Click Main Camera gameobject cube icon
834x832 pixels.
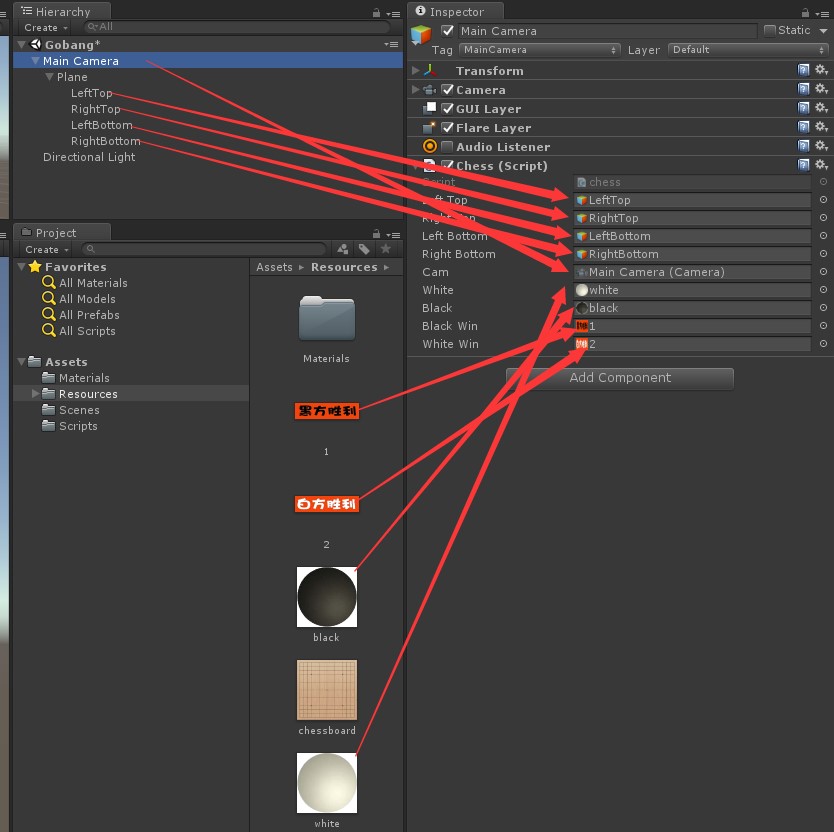click(x=421, y=35)
